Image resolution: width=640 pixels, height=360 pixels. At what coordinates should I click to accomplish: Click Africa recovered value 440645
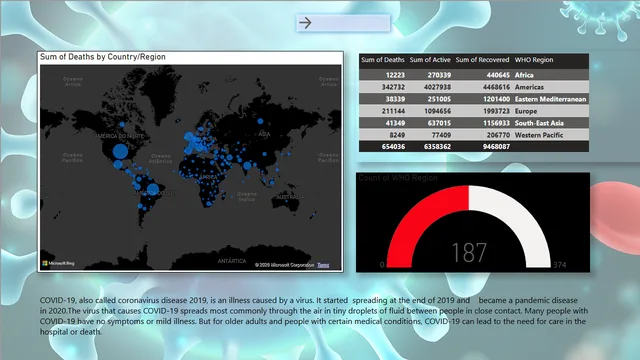(498, 75)
